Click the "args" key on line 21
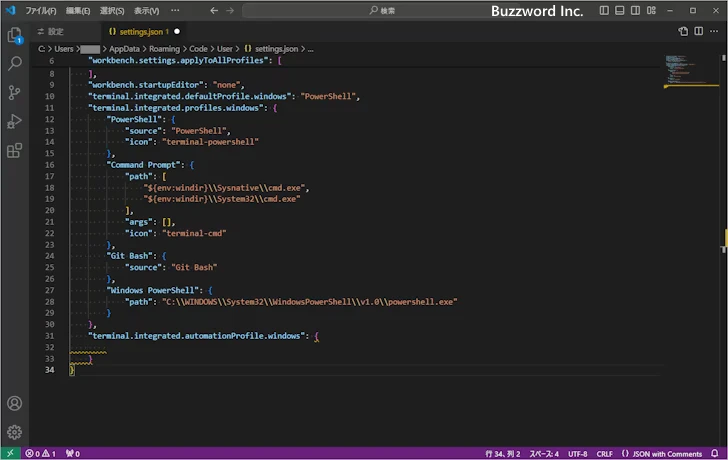 (x=139, y=222)
